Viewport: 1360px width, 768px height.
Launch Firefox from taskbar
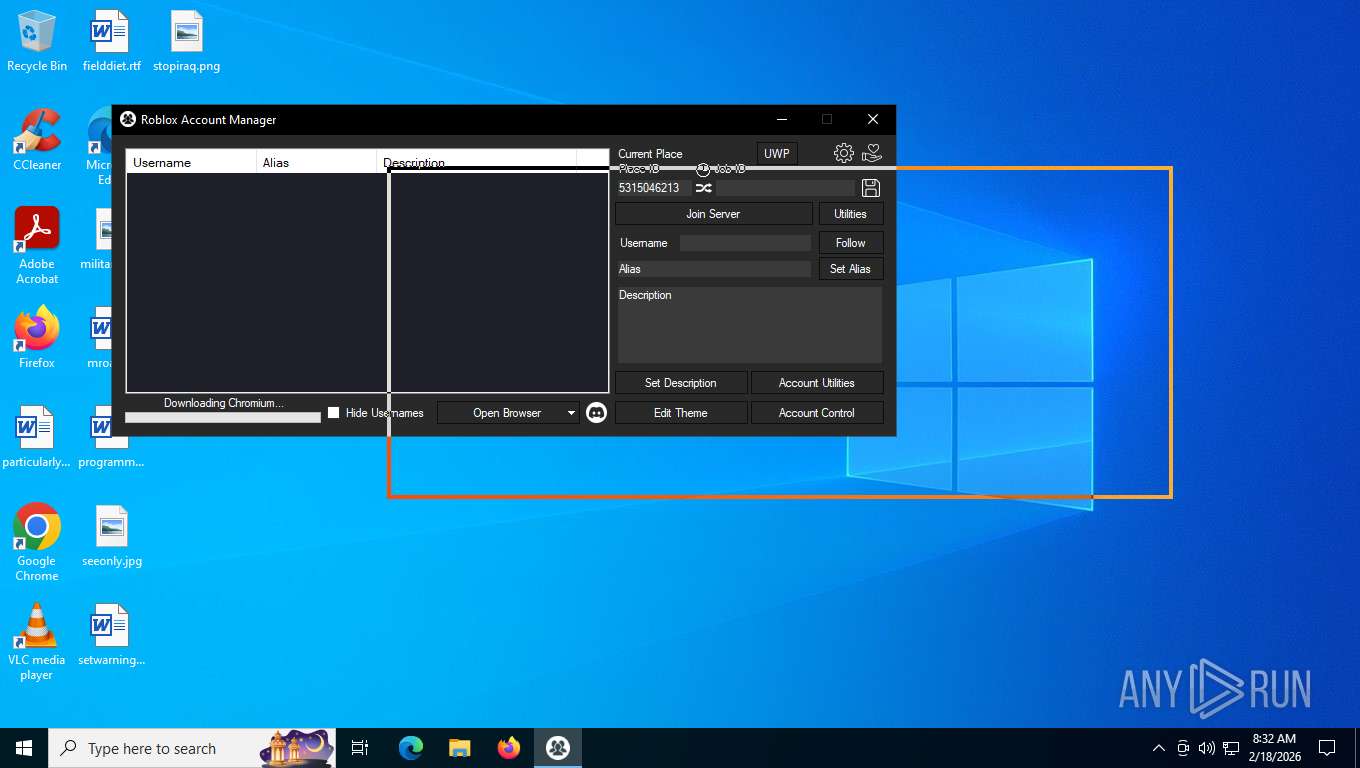click(509, 748)
